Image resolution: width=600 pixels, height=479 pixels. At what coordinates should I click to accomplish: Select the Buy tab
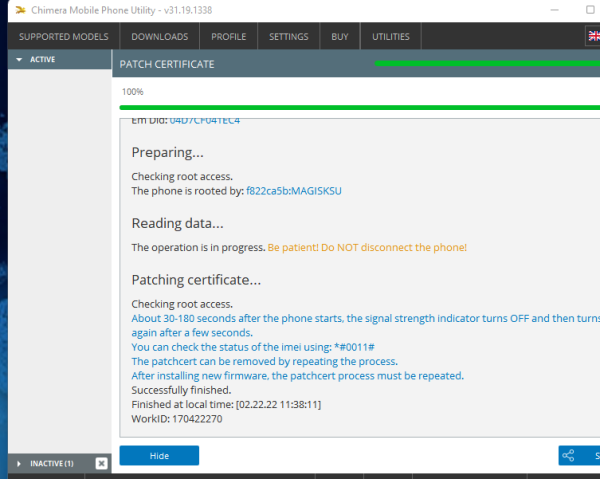pyautogui.click(x=340, y=36)
